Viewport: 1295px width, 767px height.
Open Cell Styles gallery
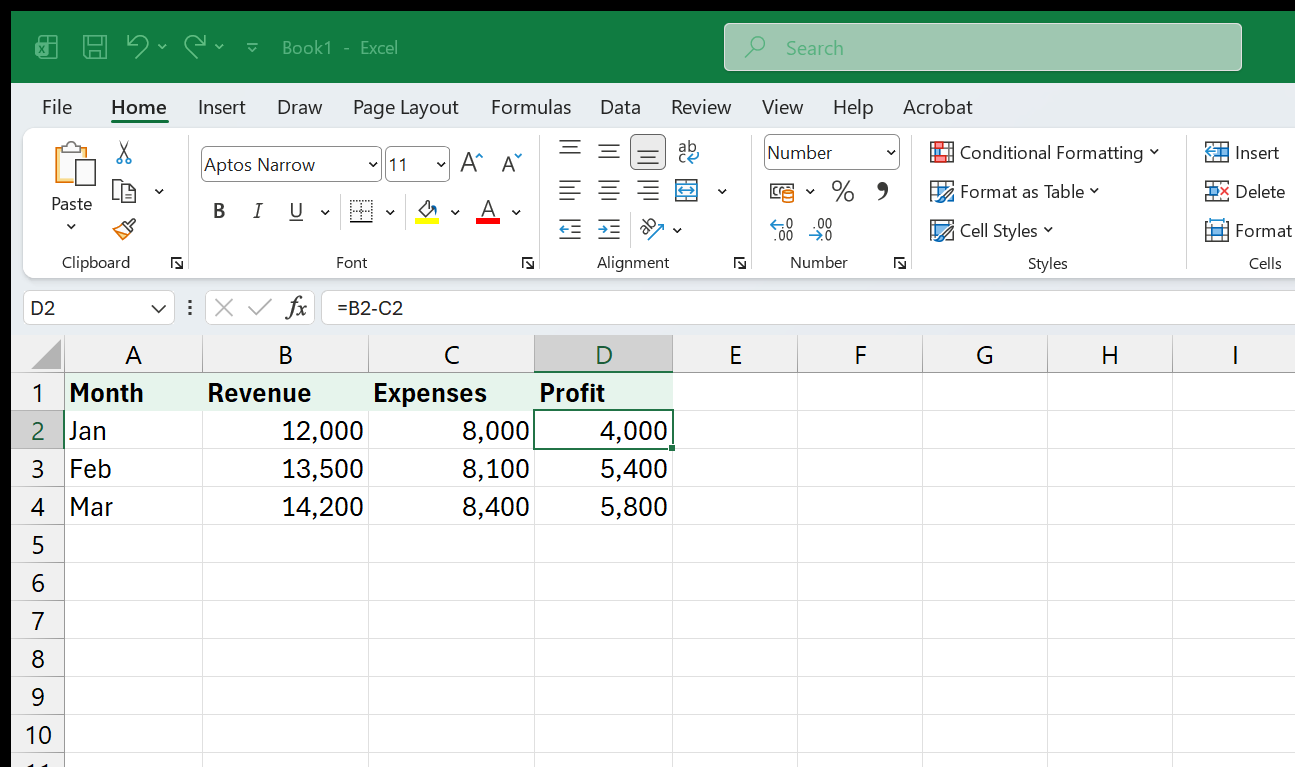tap(991, 230)
